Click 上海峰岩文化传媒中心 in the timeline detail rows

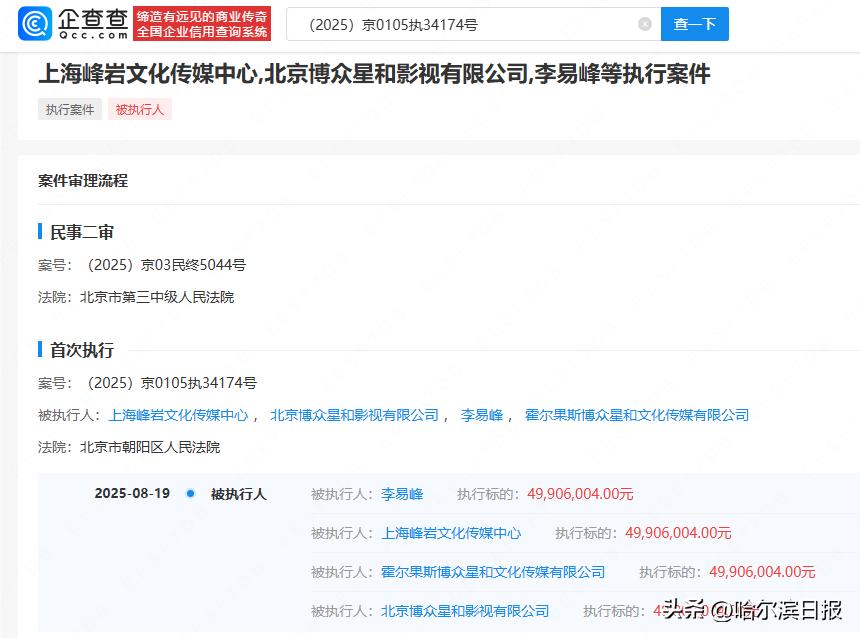pos(451,533)
